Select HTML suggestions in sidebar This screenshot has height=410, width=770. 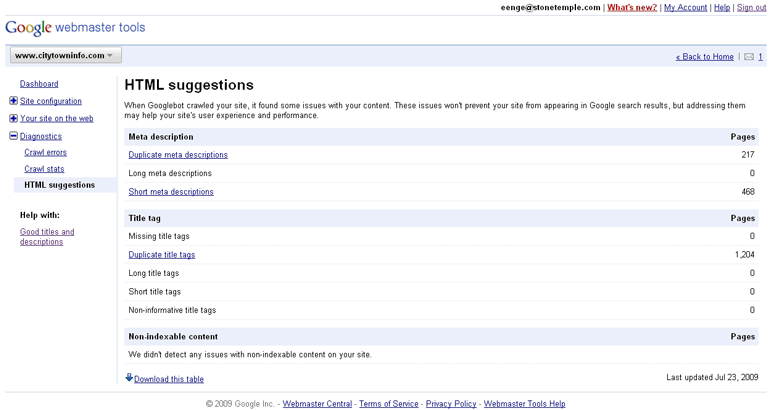coord(59,185)
